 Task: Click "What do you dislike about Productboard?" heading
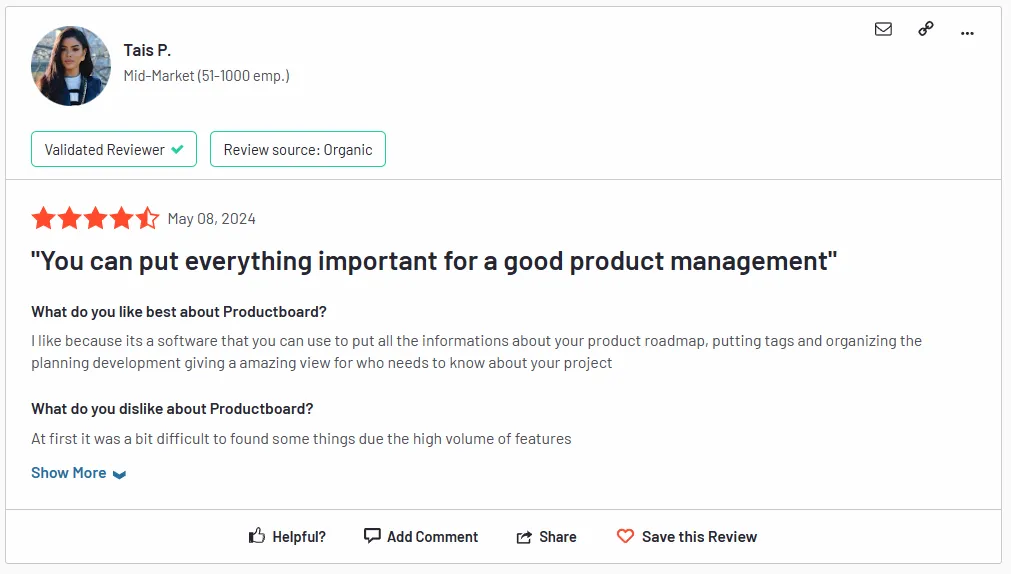(x=172, y=409)
